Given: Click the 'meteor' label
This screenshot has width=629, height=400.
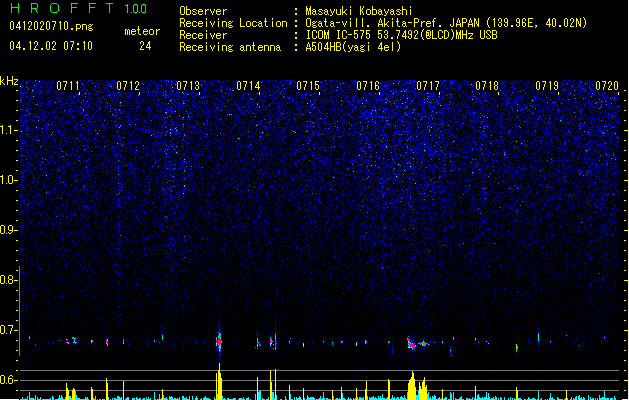Looking at the screenshot, I should (142, 31).
